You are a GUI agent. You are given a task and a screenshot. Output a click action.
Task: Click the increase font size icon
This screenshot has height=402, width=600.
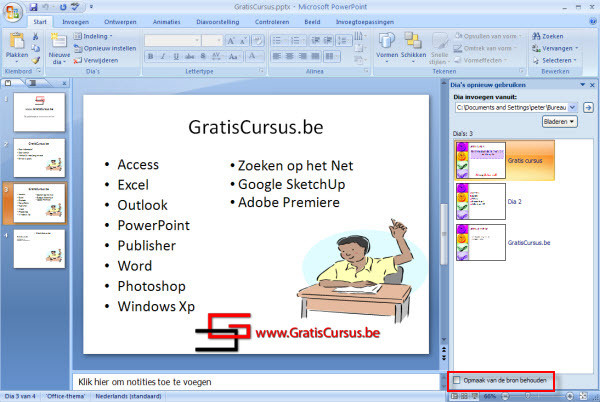click(231, 41)
